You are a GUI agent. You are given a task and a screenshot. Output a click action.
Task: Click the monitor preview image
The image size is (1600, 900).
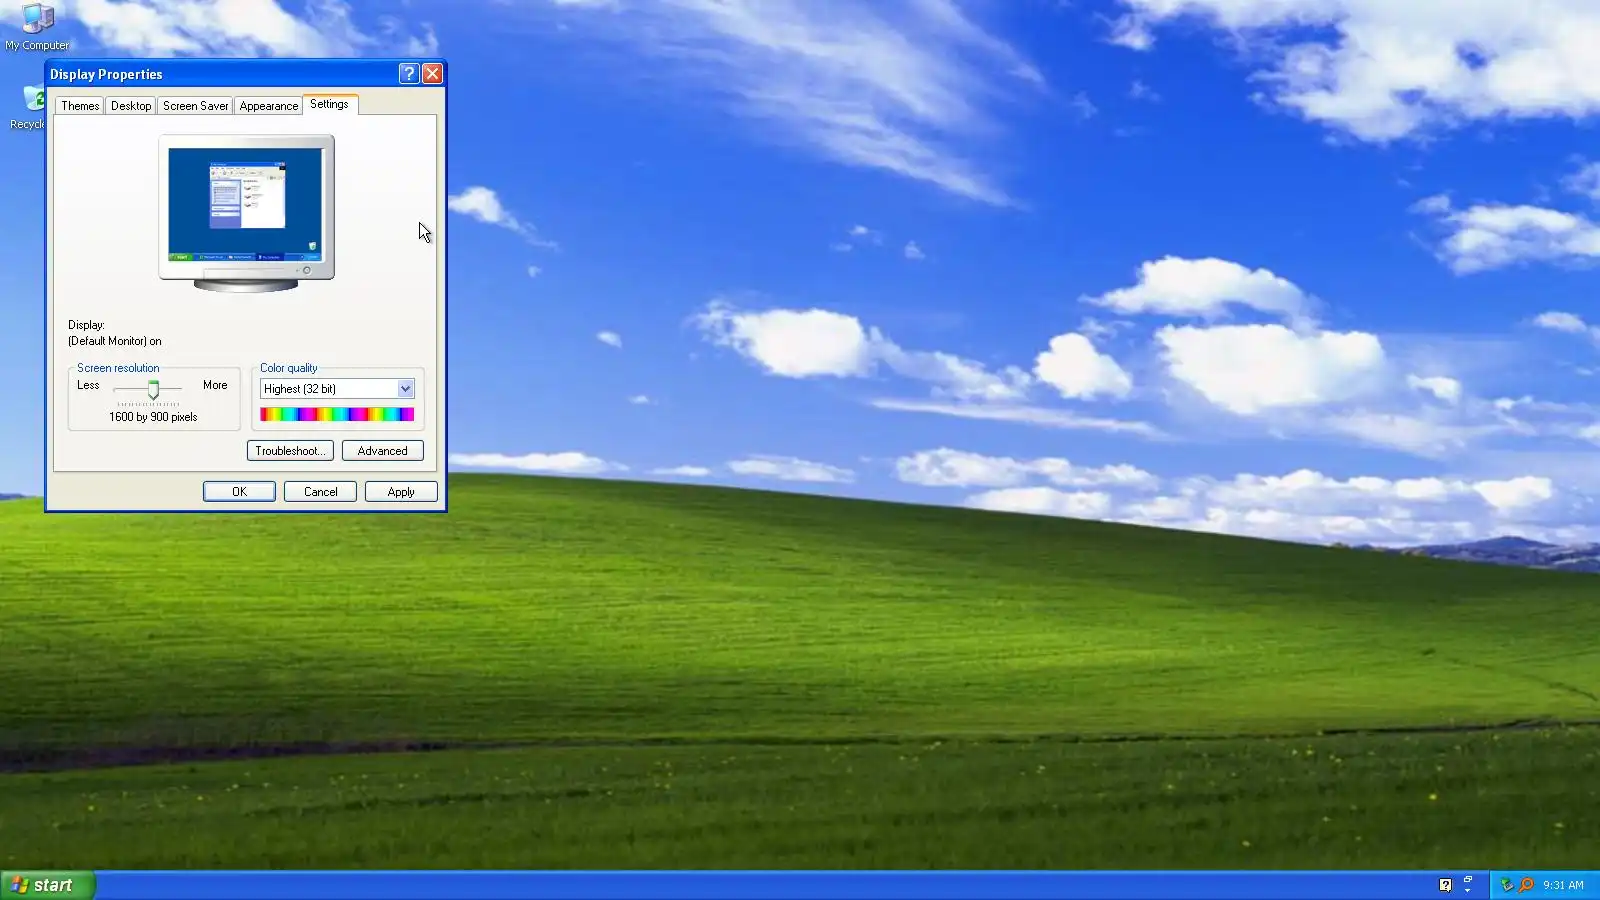246,213
